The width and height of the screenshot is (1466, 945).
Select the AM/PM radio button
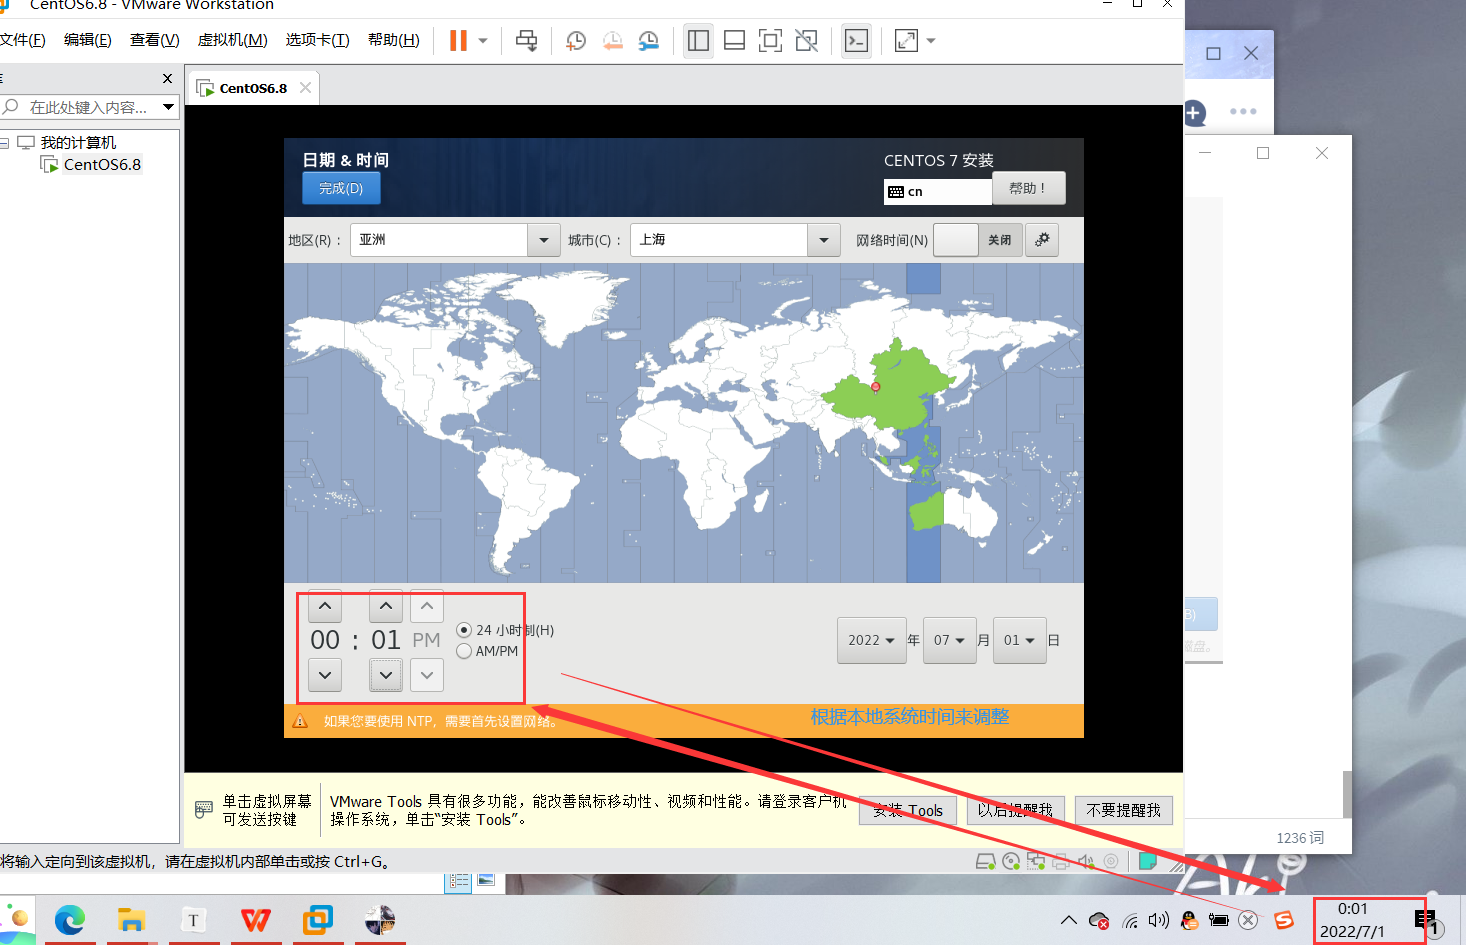(464, 651)
